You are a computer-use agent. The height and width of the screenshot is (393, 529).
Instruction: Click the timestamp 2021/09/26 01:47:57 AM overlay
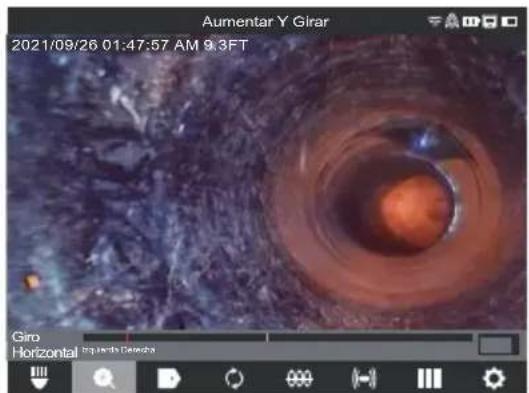click(x=105, y=45)
